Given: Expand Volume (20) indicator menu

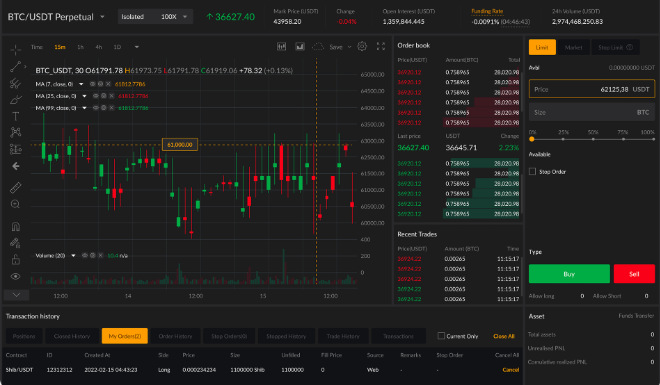Looking at the screenshot, I should (73, 255).
